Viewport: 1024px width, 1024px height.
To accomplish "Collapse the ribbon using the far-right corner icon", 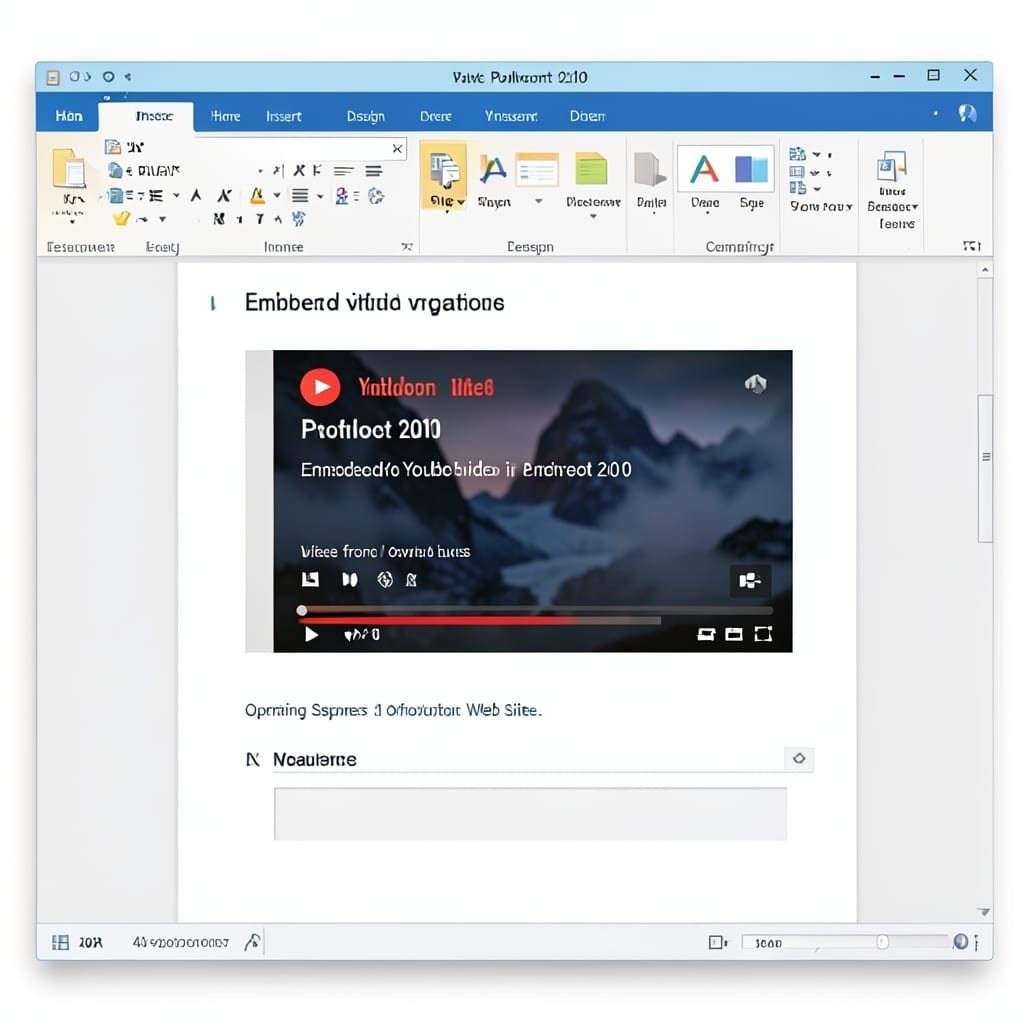I will pos(972,246).
